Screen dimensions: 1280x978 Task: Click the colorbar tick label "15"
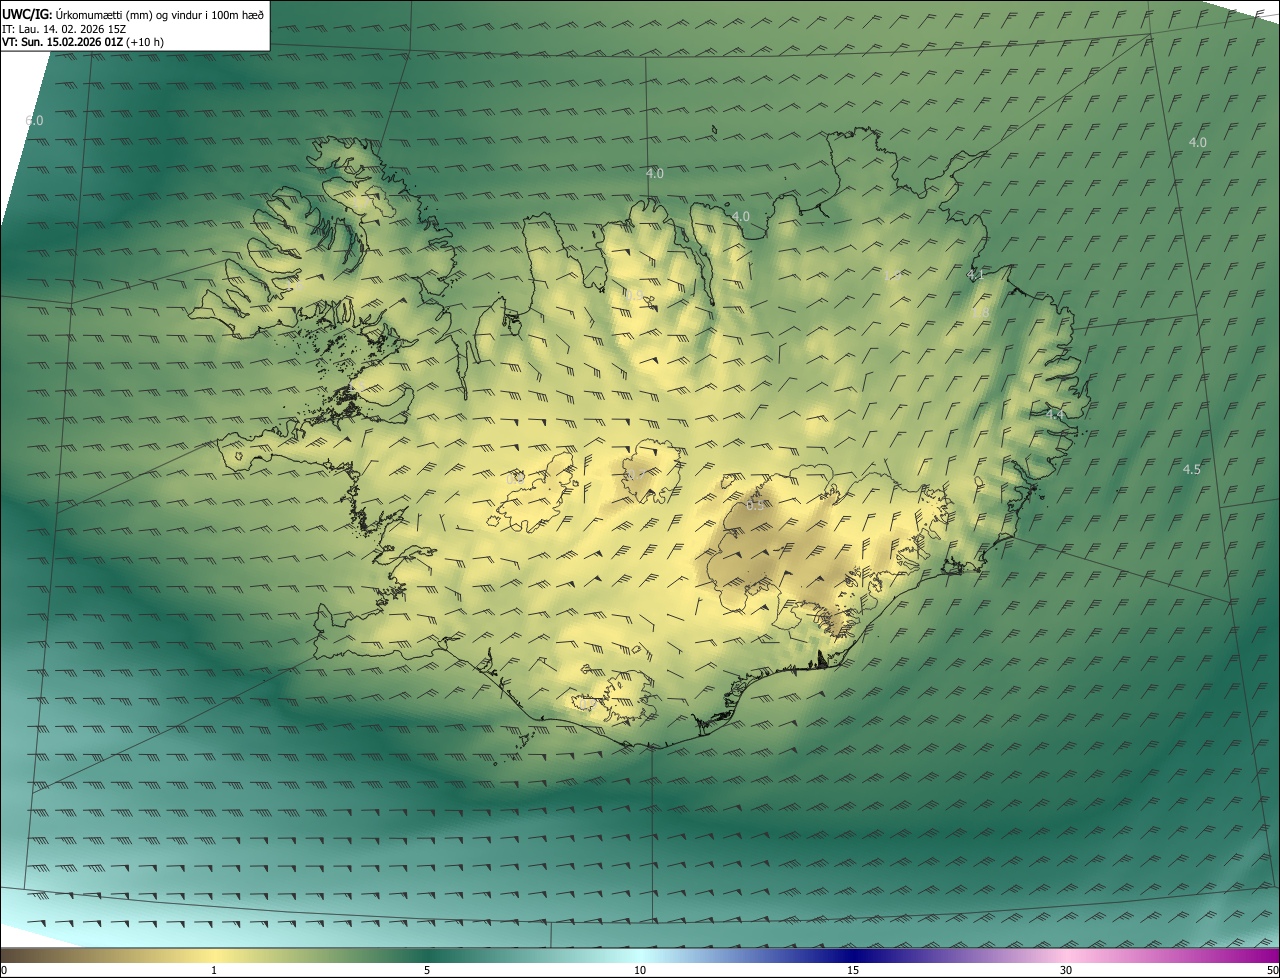pos(853,970)
